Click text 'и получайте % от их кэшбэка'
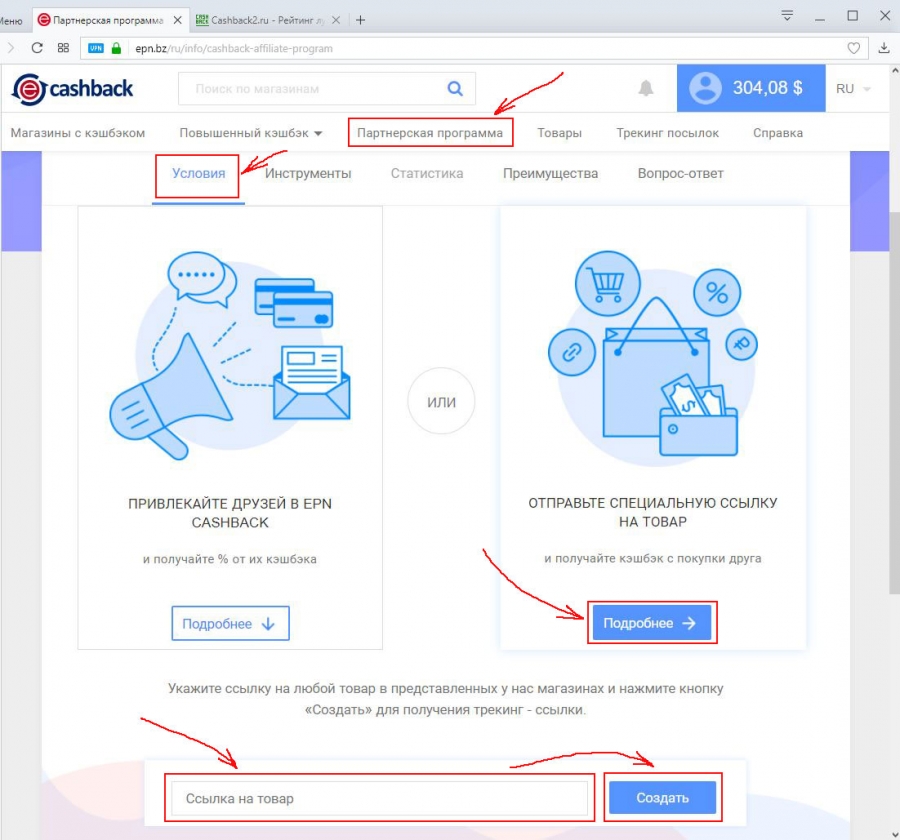Viewport: 900px width, 840px height. click(230, 559)
